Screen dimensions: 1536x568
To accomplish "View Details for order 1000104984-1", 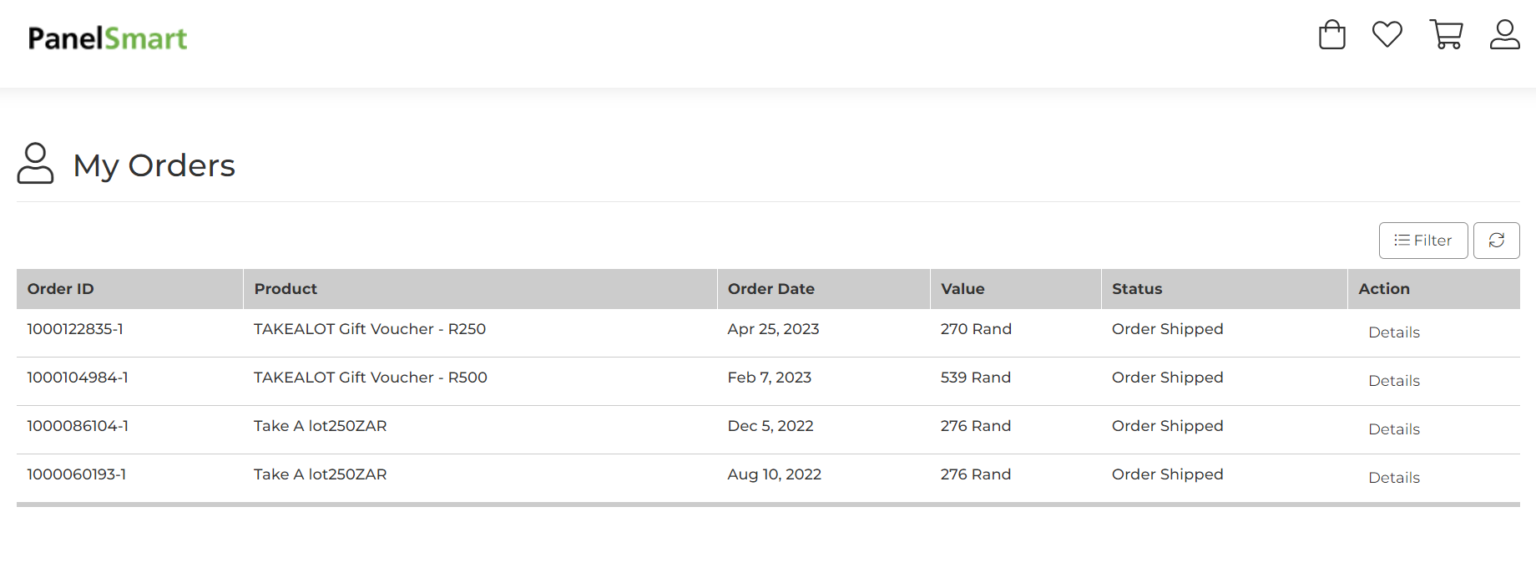I will (1393, 381).
